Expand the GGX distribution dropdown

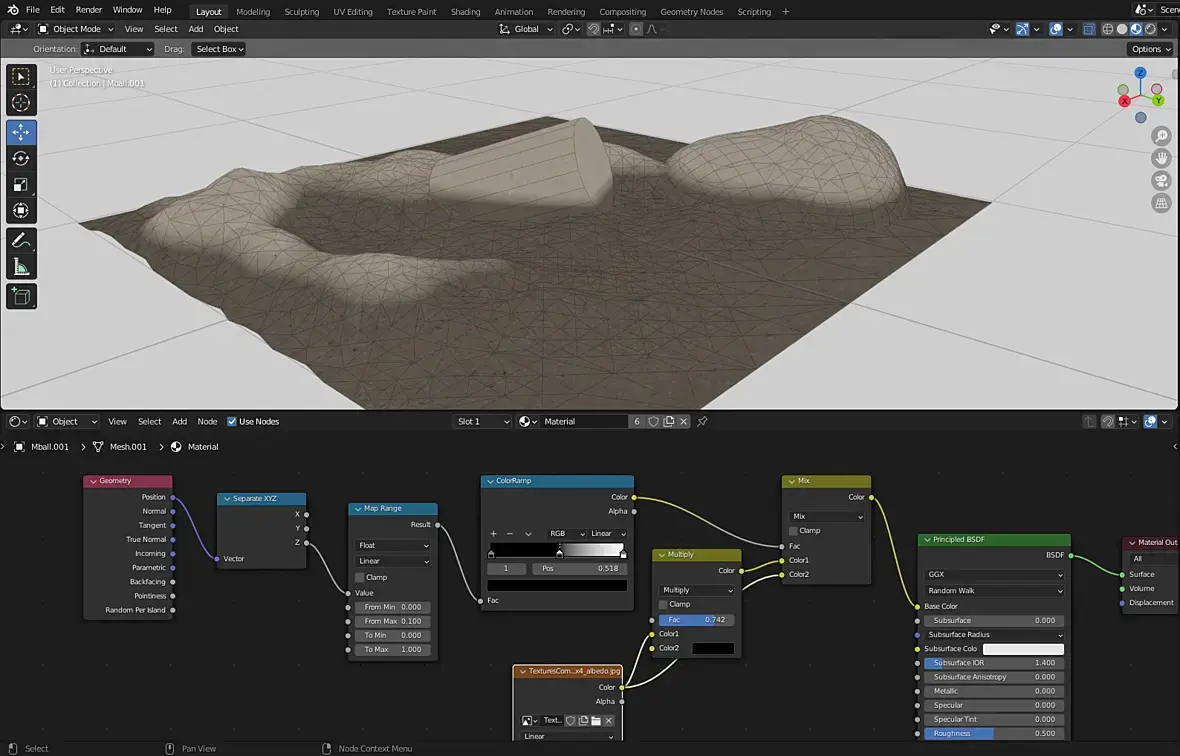(994, 575)
